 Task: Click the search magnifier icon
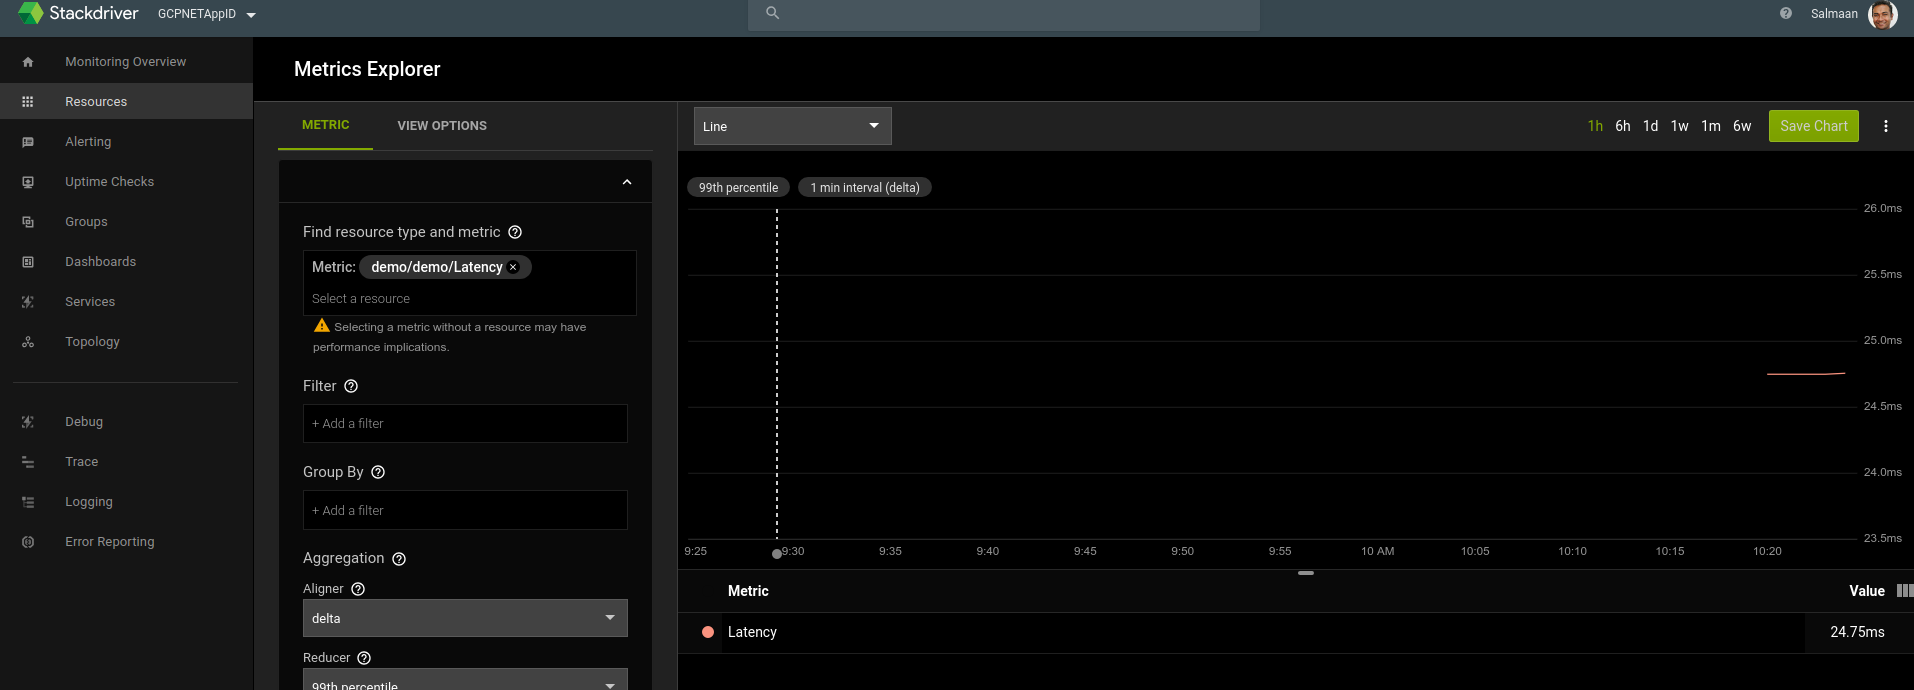772,13
